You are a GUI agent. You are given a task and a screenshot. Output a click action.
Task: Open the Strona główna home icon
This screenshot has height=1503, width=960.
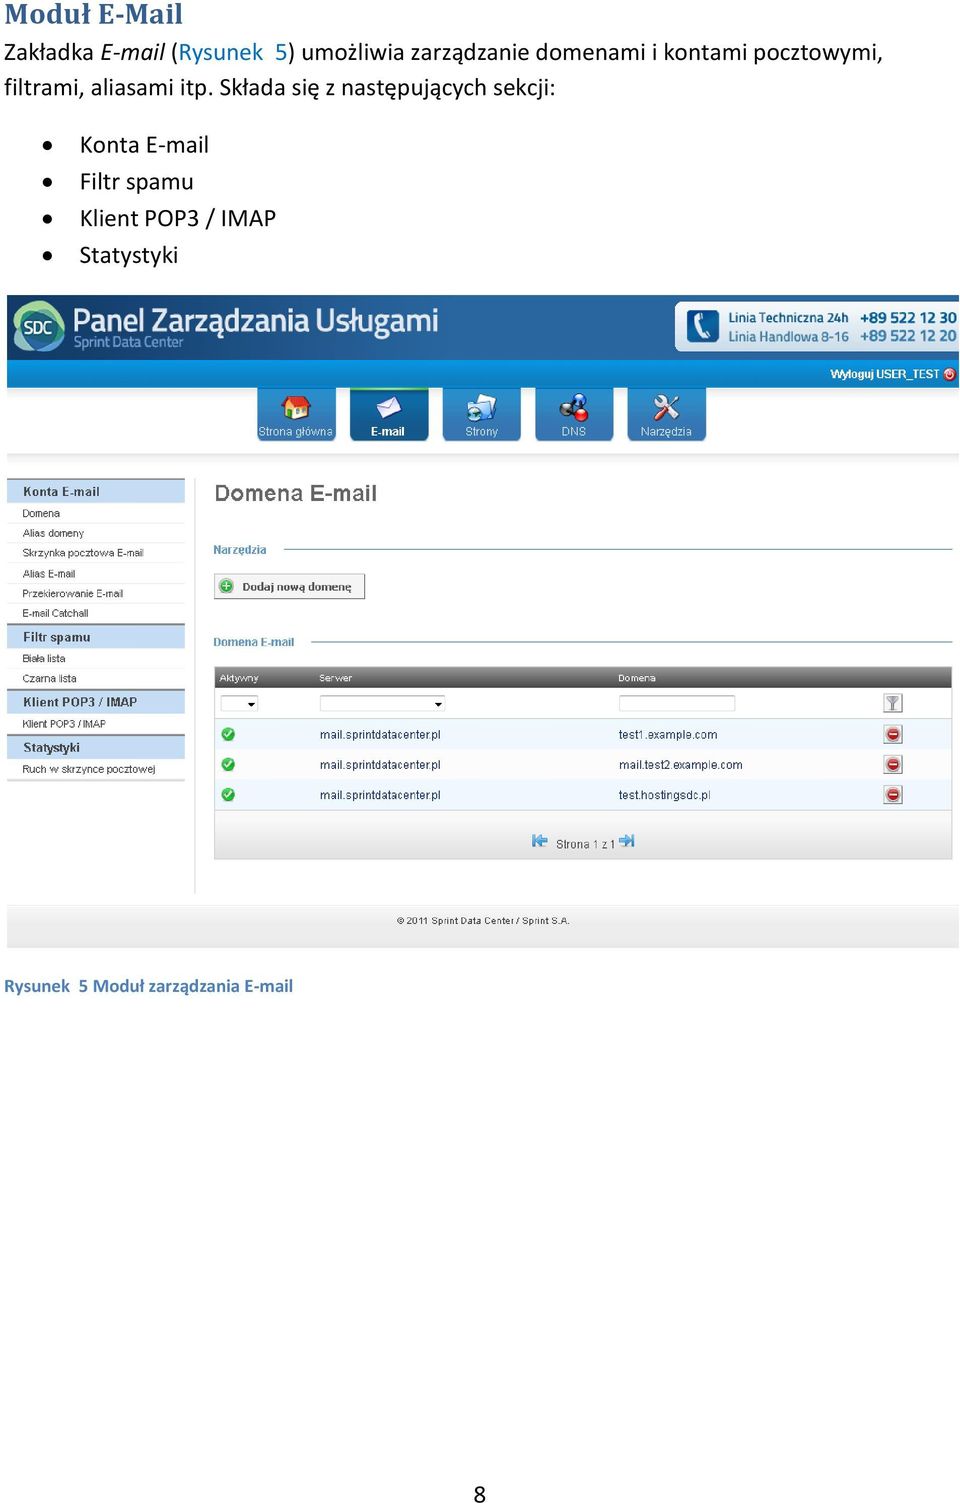296,414
